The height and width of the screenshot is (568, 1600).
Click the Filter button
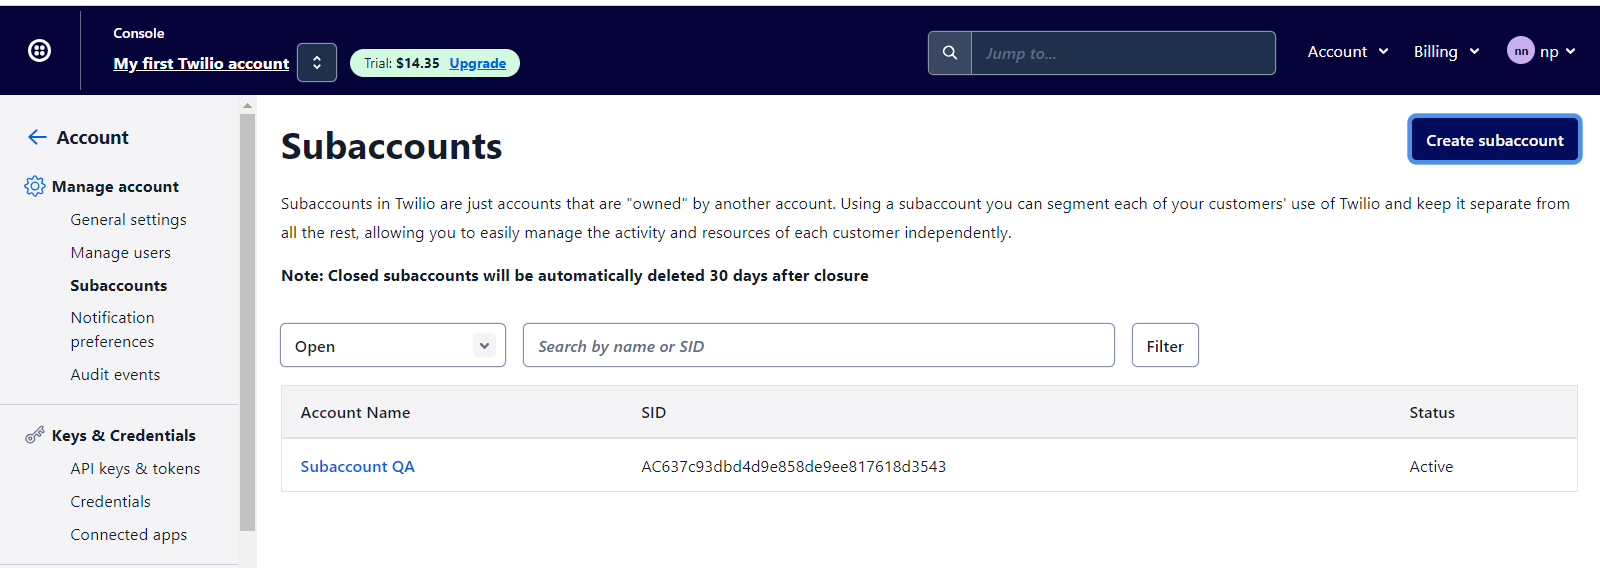[1165, 346]
